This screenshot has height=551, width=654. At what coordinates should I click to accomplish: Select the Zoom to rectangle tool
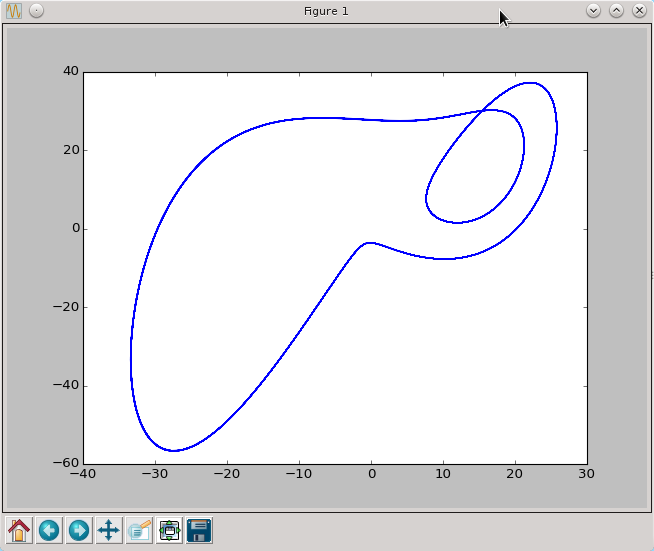[x=139, y=530]
